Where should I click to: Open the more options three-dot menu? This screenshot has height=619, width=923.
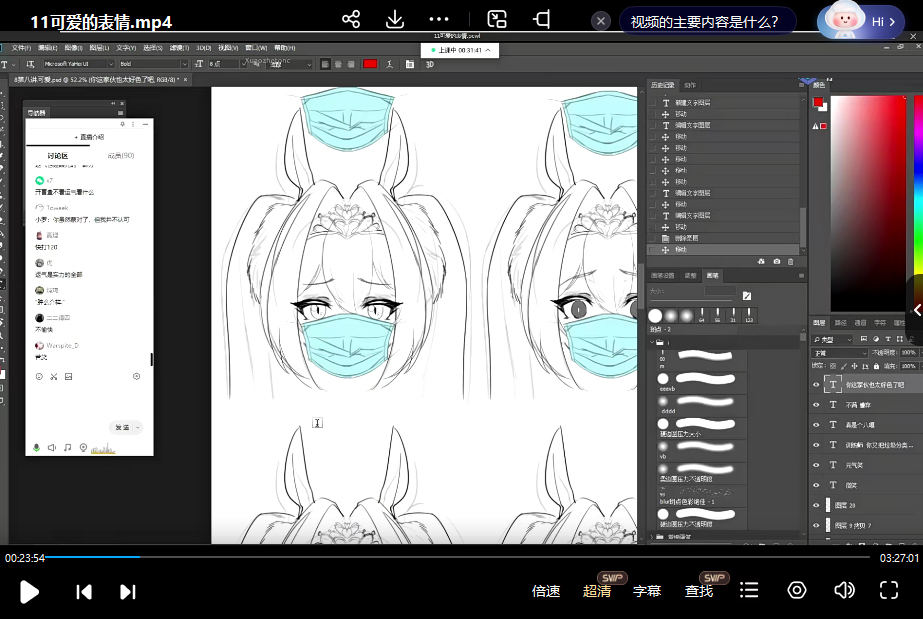pos(439,20)
